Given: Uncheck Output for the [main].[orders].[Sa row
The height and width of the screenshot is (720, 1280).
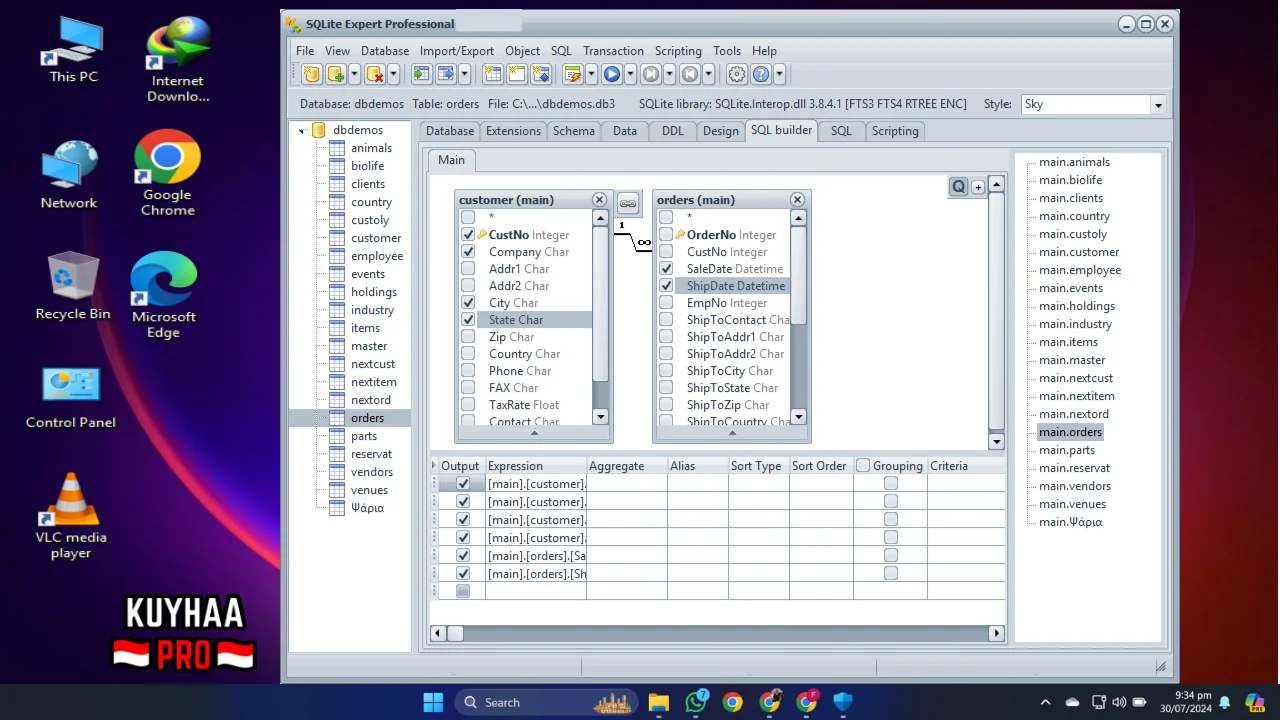Looking at the screenshot, I should point(463,556).
